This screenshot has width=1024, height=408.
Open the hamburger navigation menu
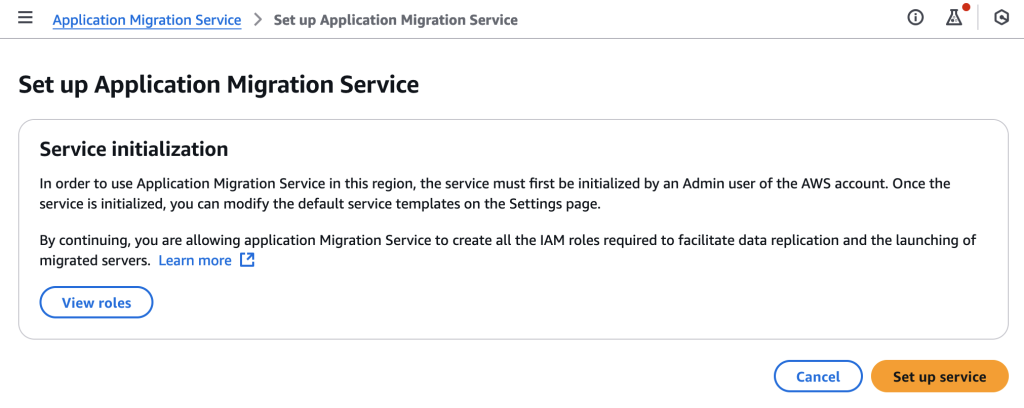click(25, 19)
